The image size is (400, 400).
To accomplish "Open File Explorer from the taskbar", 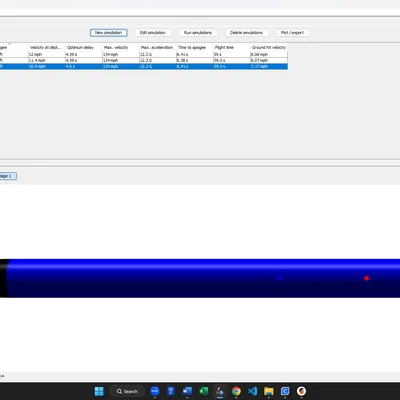I will 269,391.
